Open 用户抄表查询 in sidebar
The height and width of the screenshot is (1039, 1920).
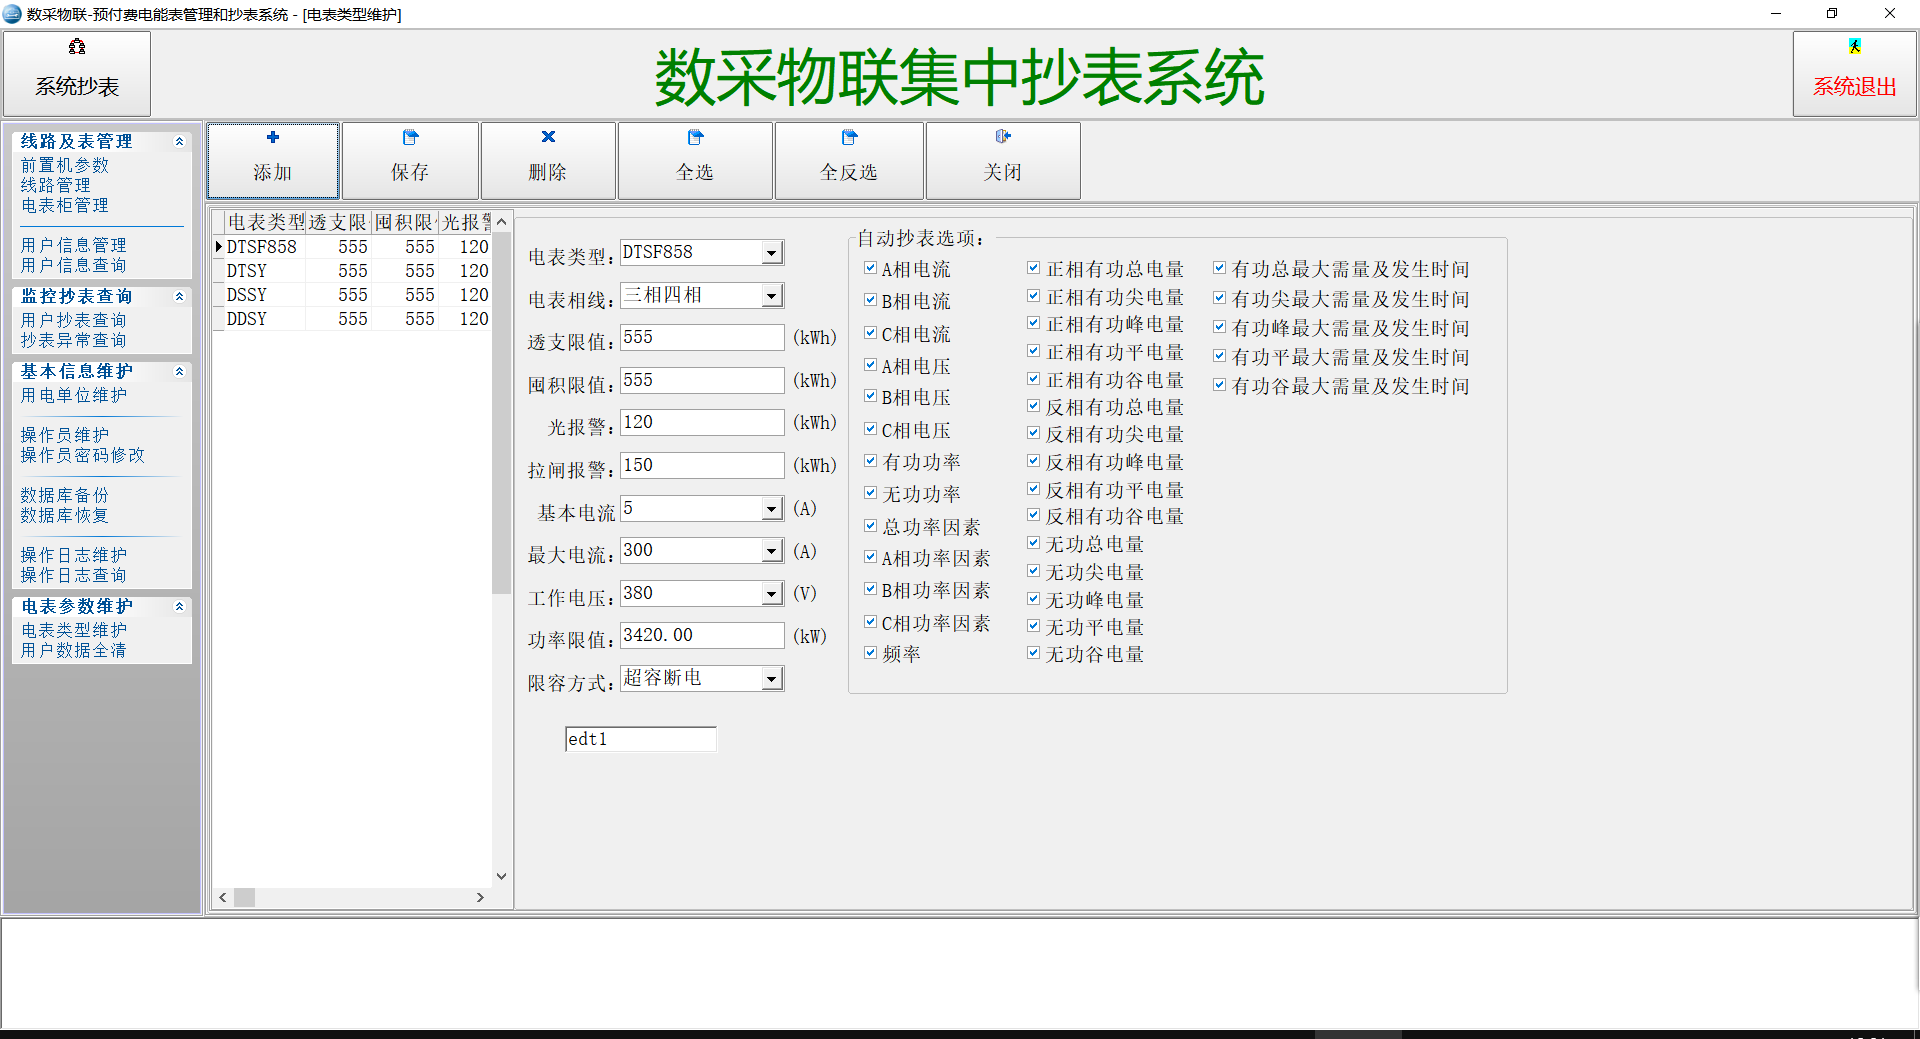(74, 320)
